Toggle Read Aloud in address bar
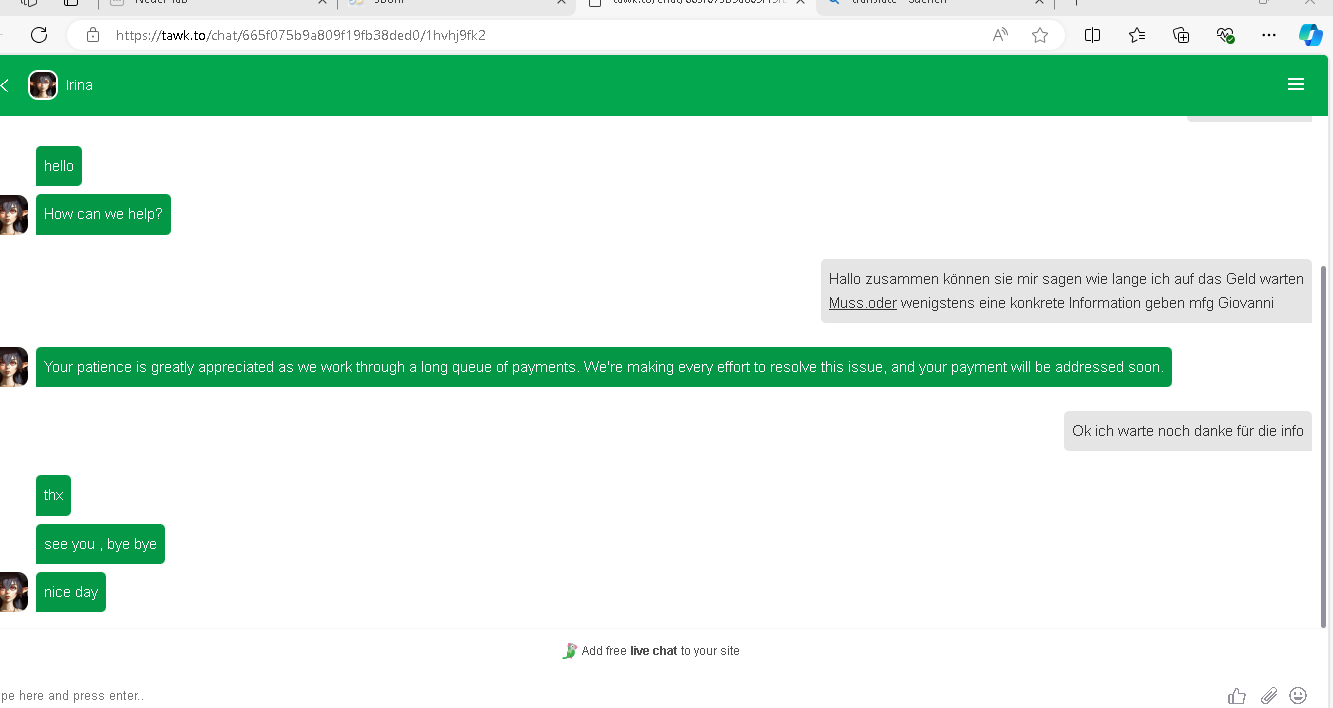This screenshot has width=1333, height=708. tap(1000, 35)
